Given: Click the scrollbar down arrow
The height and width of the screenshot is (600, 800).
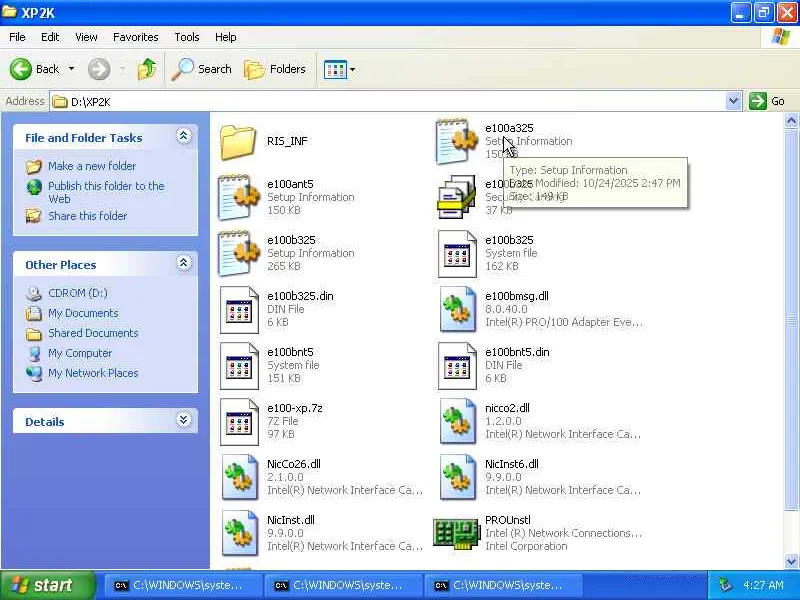Looking at the screenshot, I should coord(791,561).
